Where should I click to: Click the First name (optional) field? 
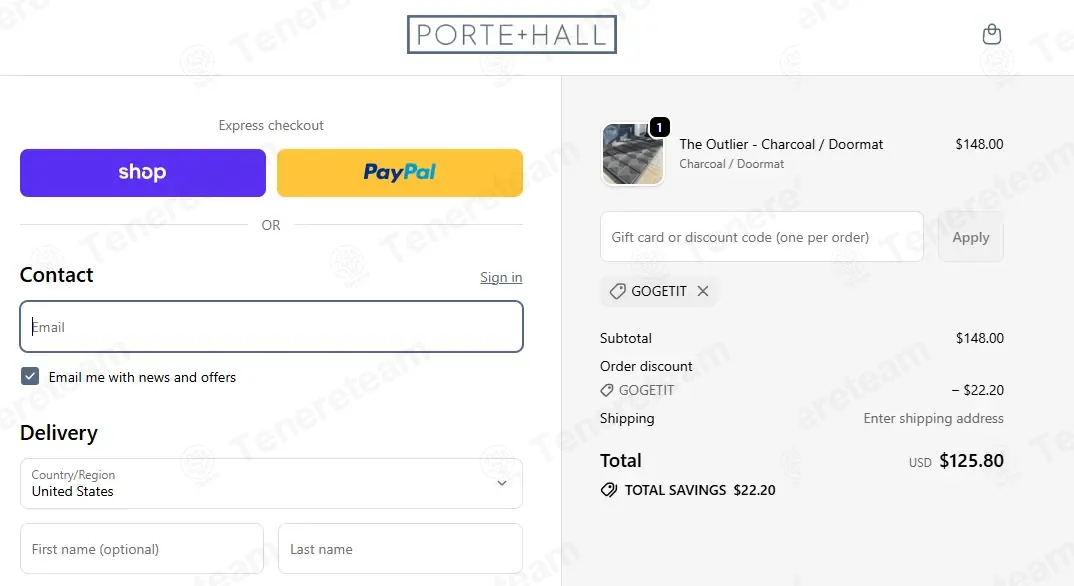tap(142, 549)
